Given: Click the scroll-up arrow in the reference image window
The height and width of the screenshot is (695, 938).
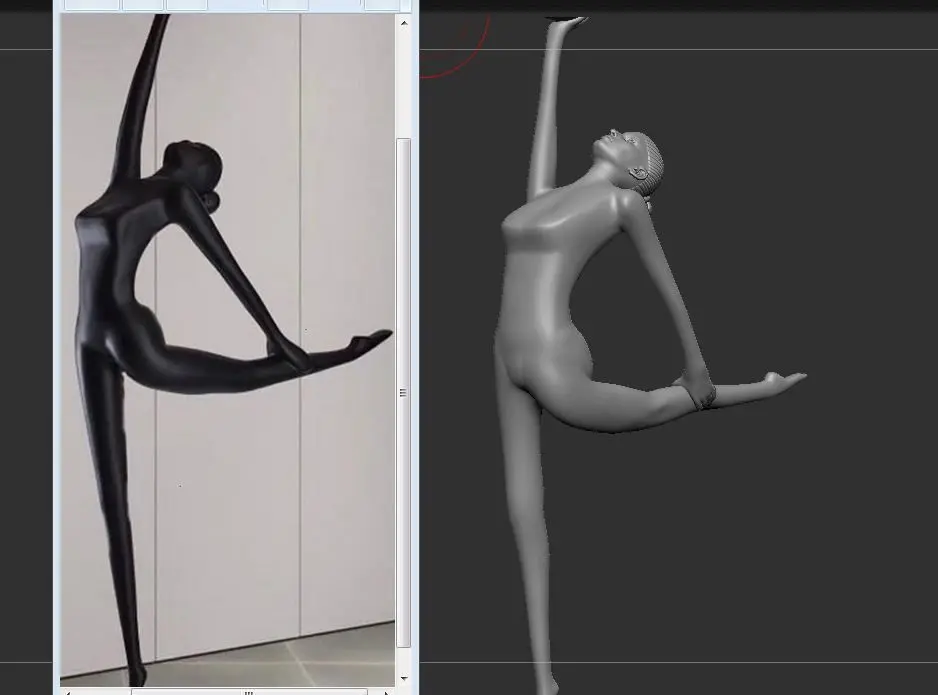Looking at the screenshot, I should click(404, 23).
